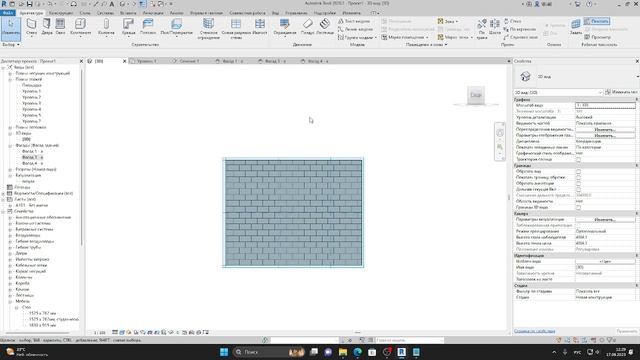Toggle the Показать границу обрезки checkbox
This screenshot has width=640, height=360.
(x=578, y=178)
